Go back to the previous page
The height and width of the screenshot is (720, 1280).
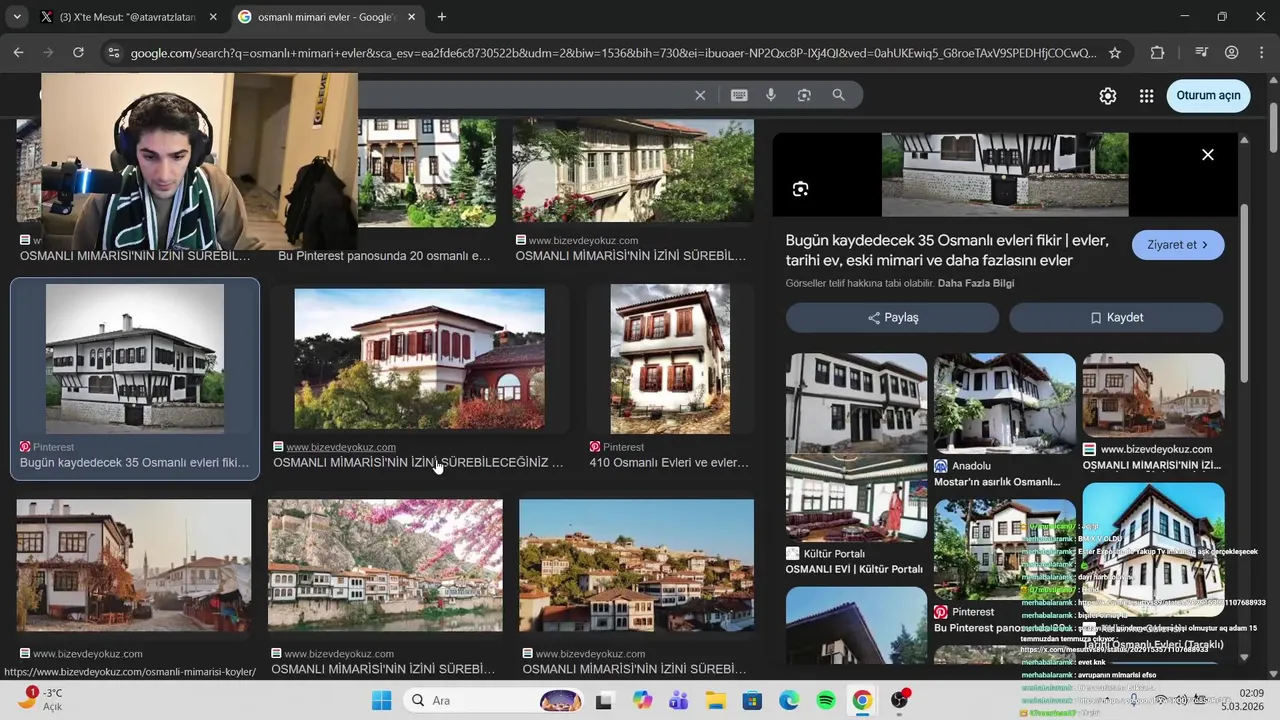coord(18,53)
